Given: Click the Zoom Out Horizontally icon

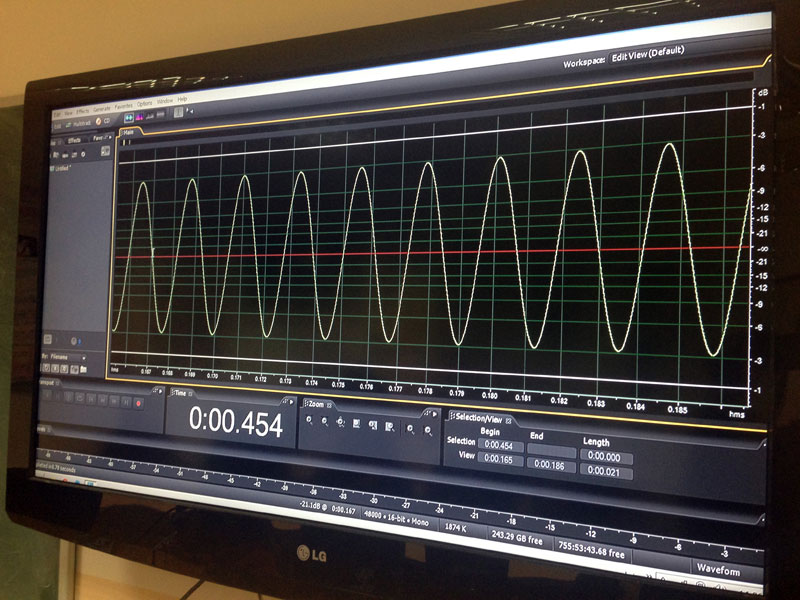Looking at the screenshot, I should 324,421.
